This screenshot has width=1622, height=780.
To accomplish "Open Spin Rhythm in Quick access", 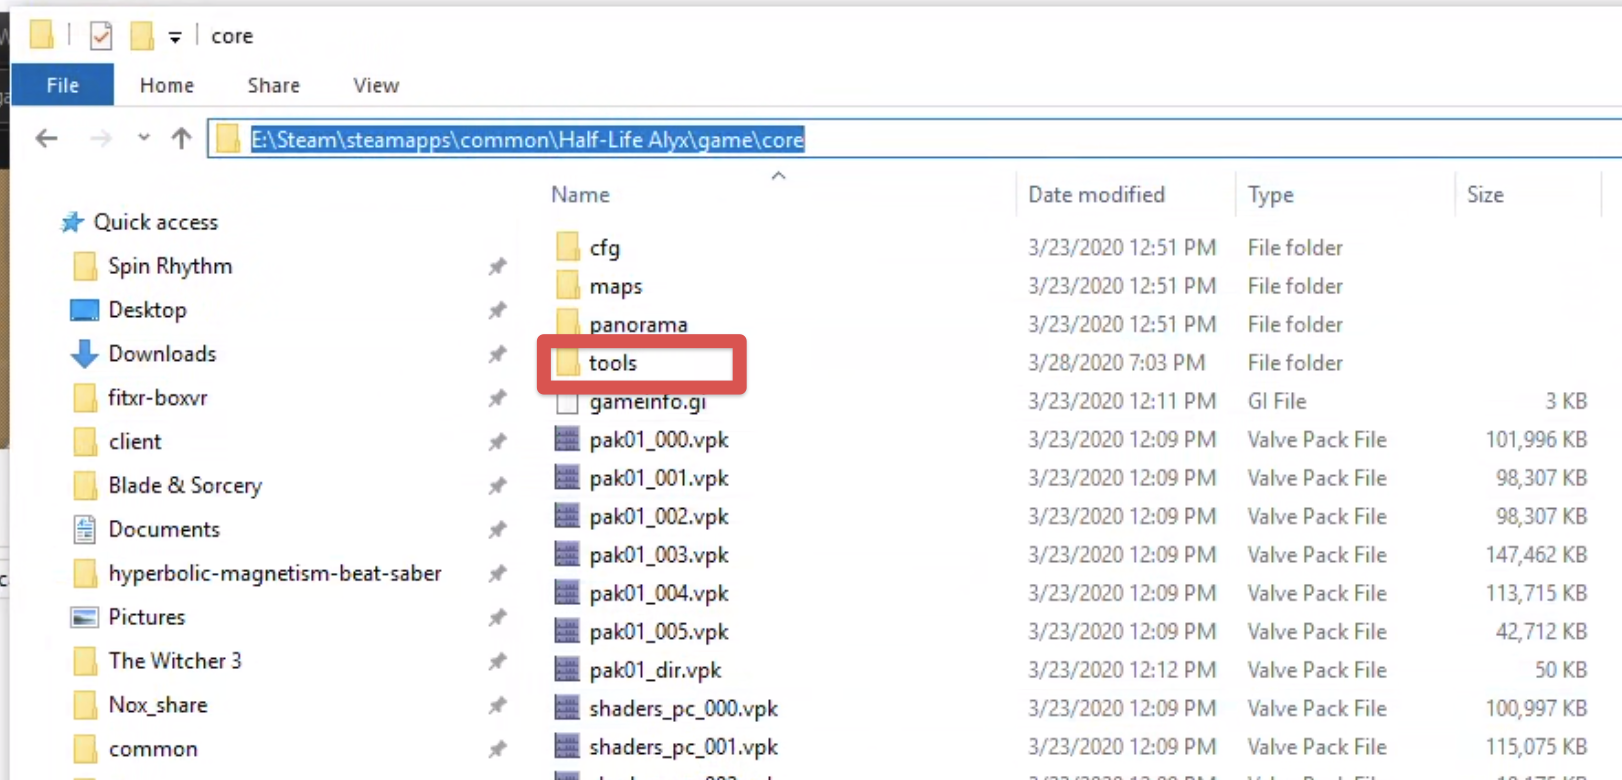I will coord(170,266).
